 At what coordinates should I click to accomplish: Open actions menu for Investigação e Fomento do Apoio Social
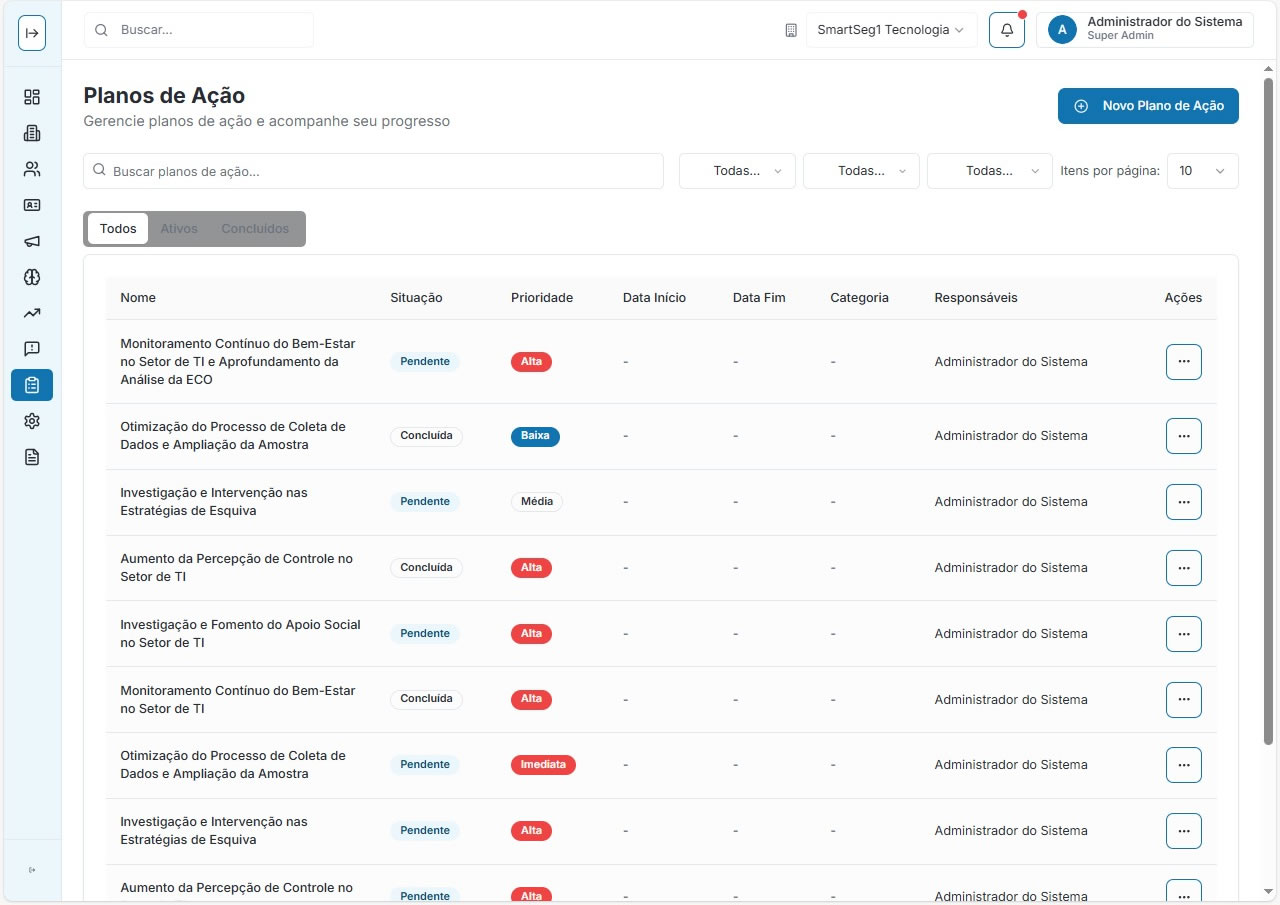1183,634
